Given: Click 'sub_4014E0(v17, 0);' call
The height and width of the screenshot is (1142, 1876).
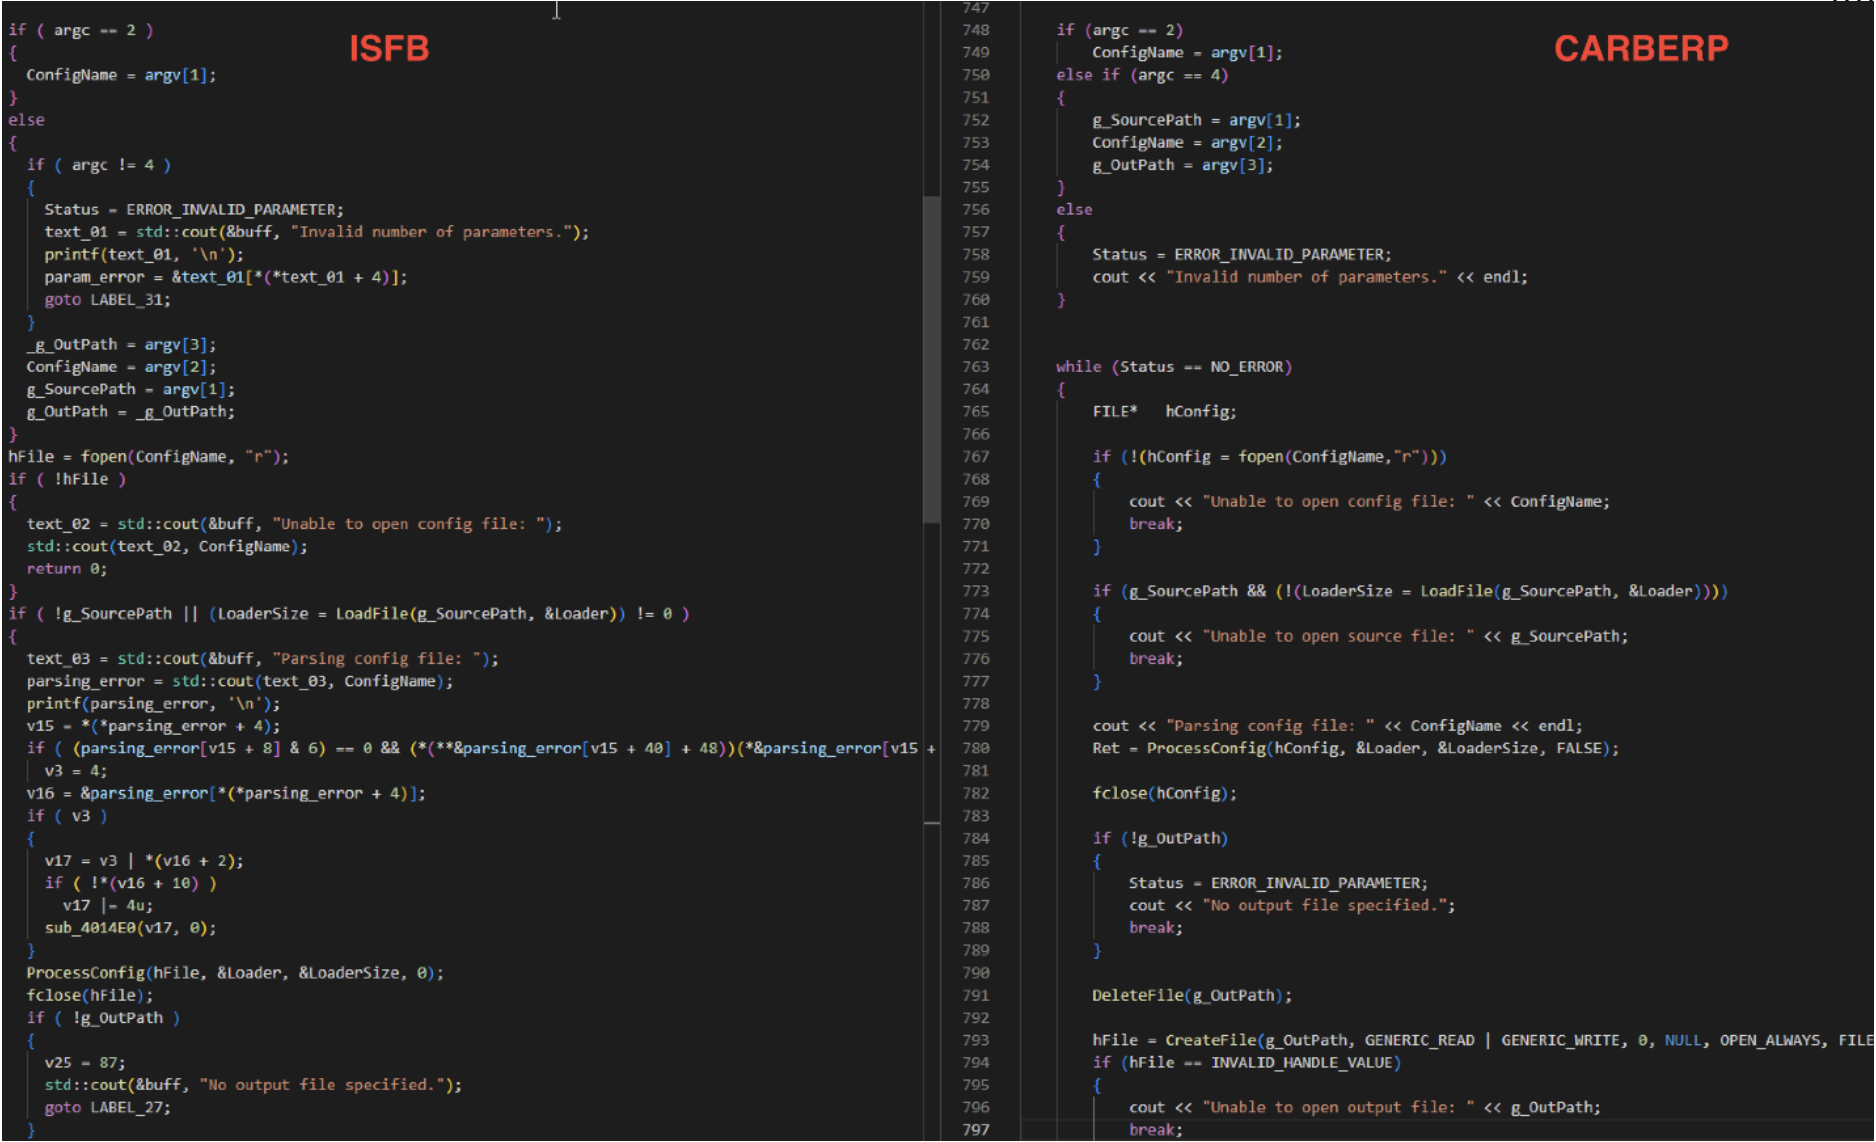Looking at the screenshot, I should 130,928.
